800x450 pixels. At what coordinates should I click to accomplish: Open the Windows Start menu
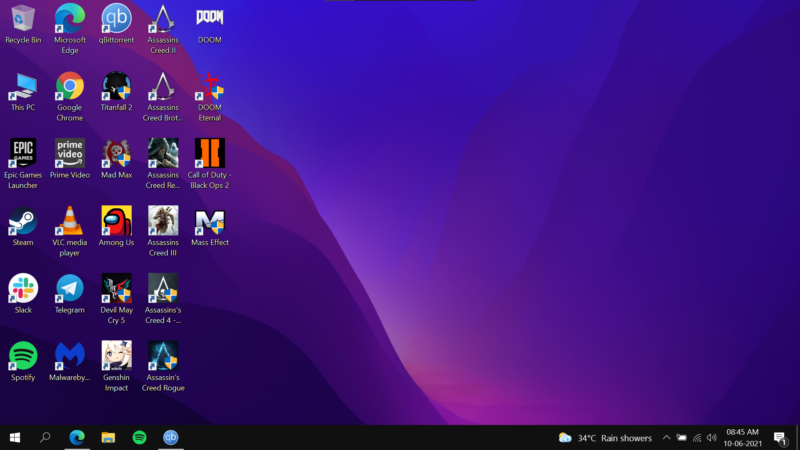click(x=15, y=438)
